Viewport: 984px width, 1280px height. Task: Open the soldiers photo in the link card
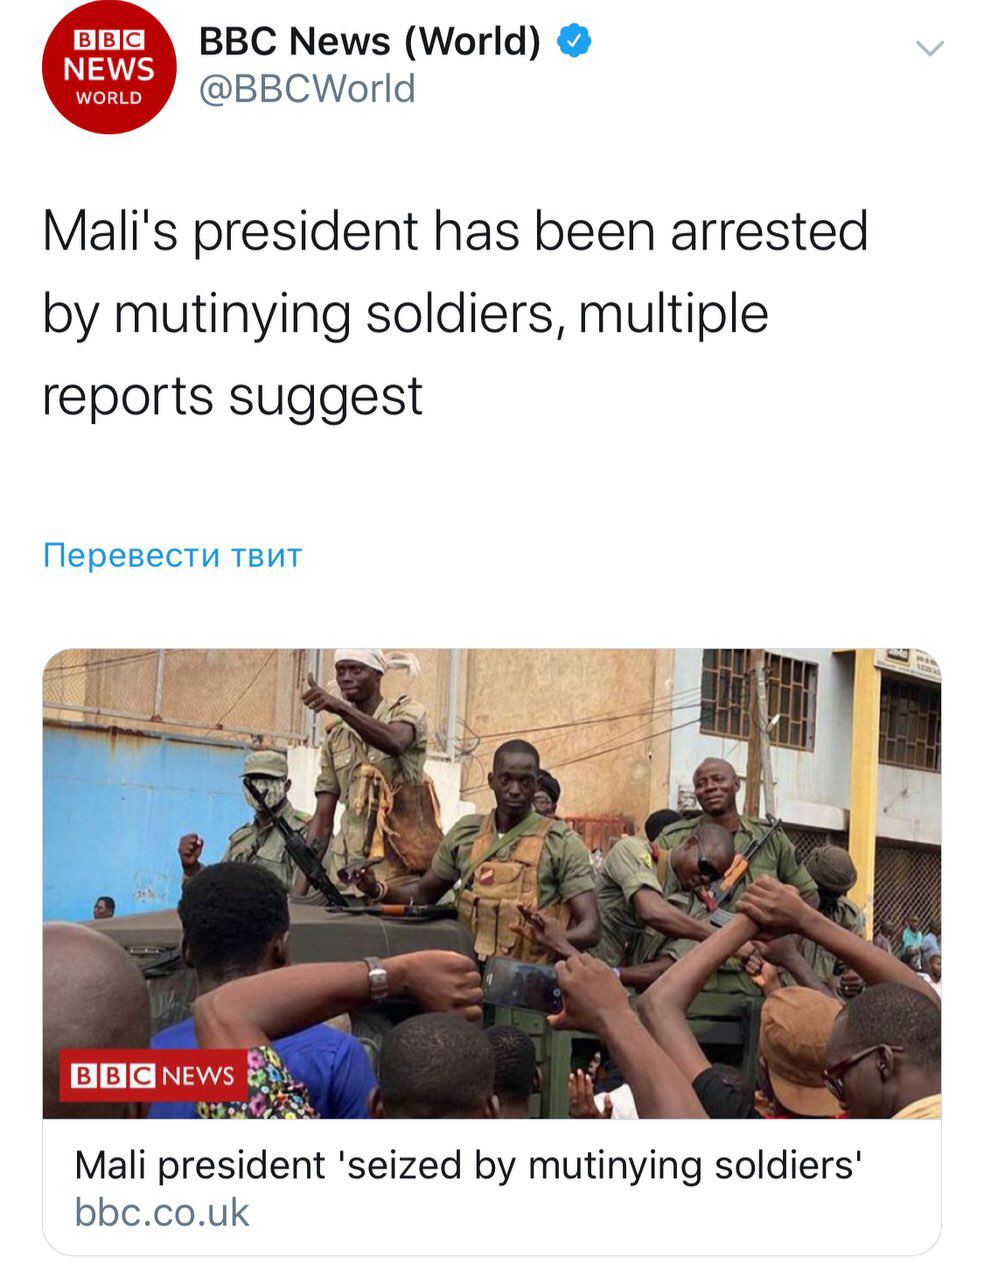click(492, 884)
